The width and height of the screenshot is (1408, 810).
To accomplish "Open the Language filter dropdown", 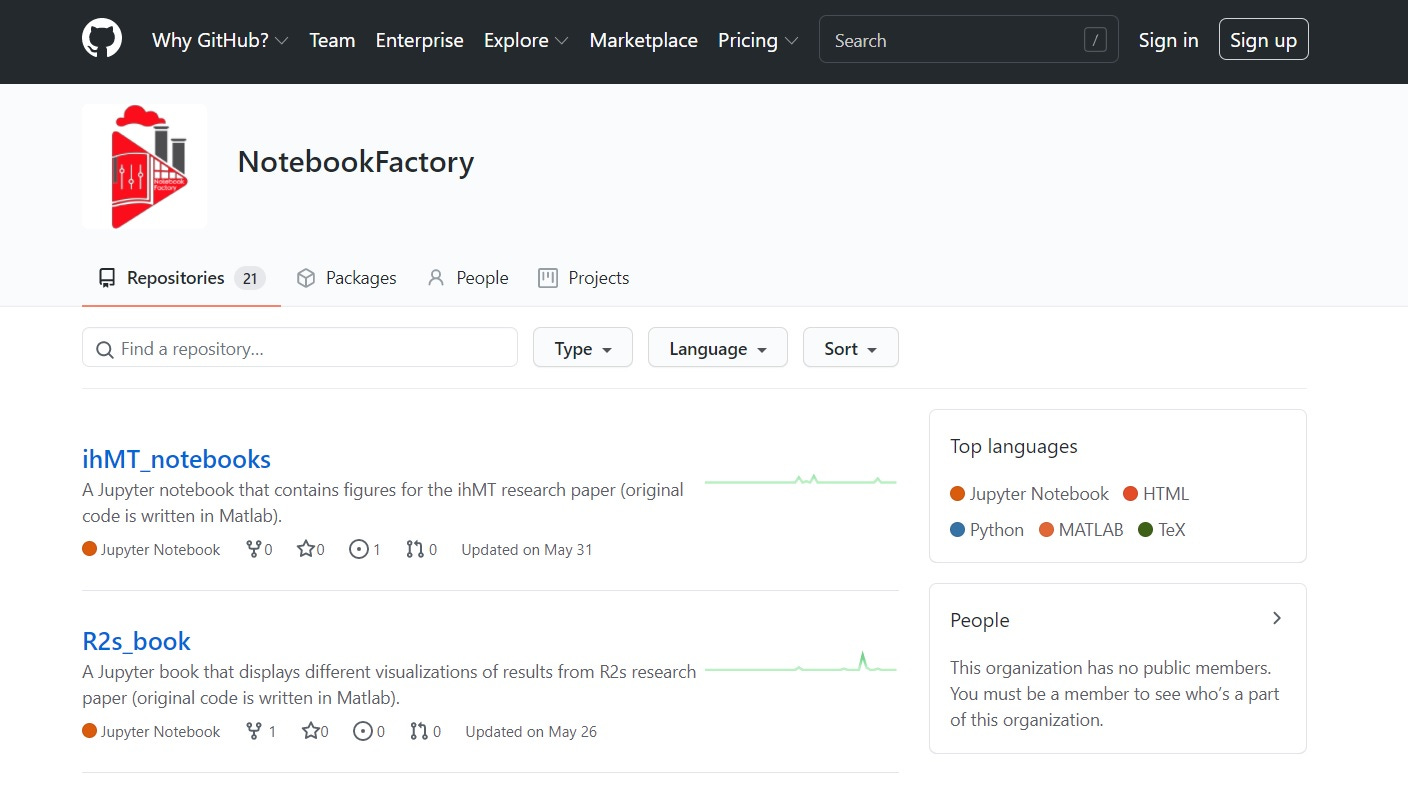I will 718,348.
